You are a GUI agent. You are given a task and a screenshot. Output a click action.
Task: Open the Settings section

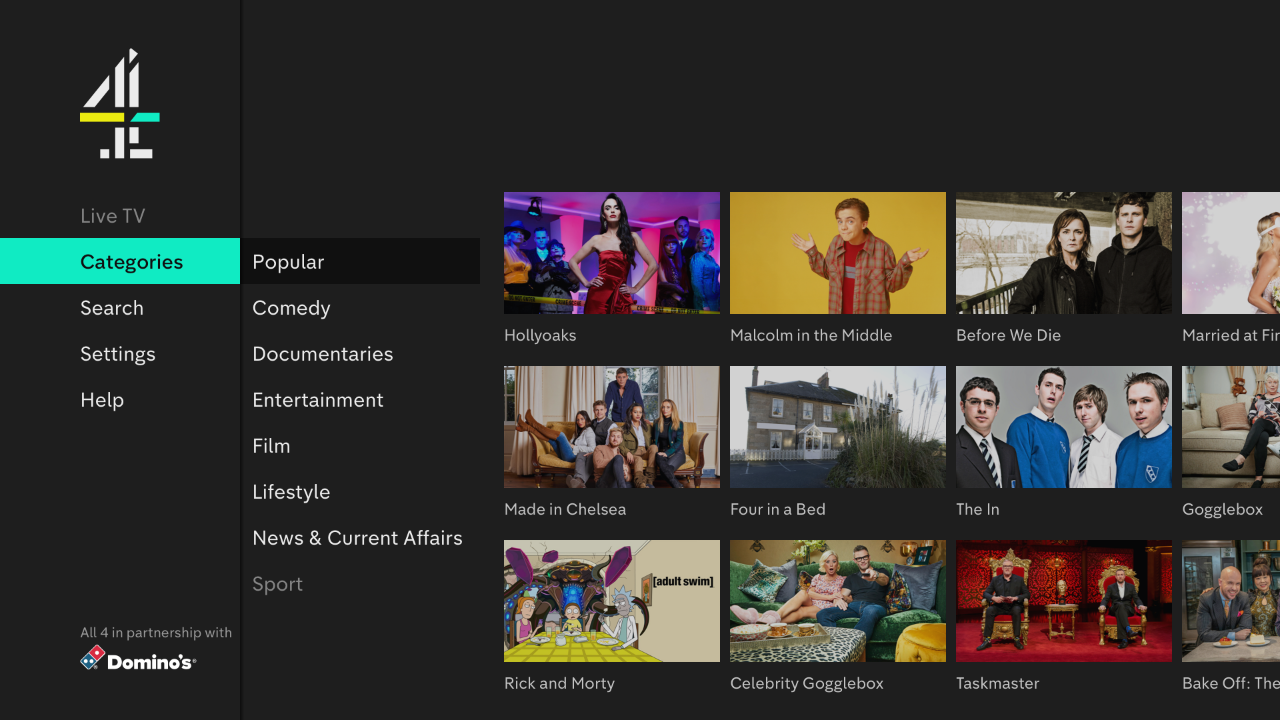coord(117,353)
